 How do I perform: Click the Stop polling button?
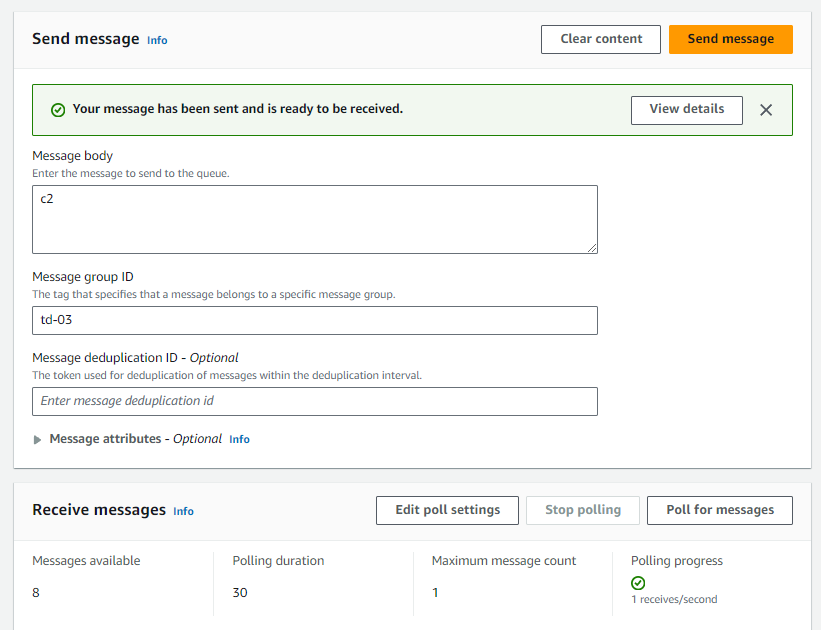[x=582, y=510]
